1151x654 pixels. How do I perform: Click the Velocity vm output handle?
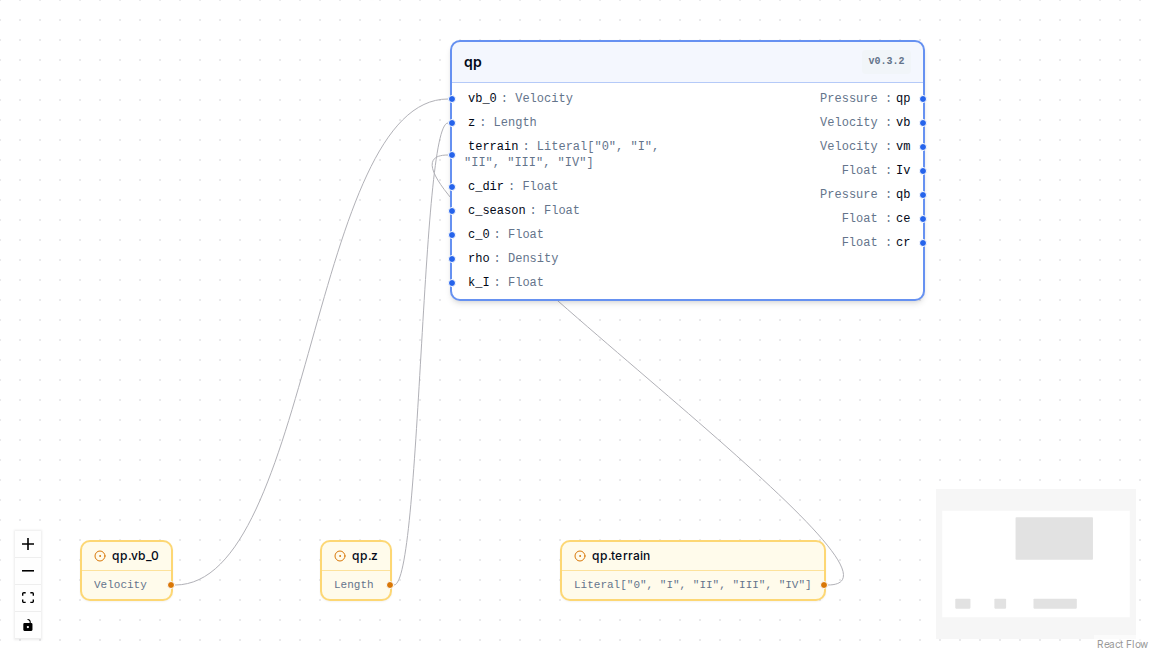tap(923, 147)
